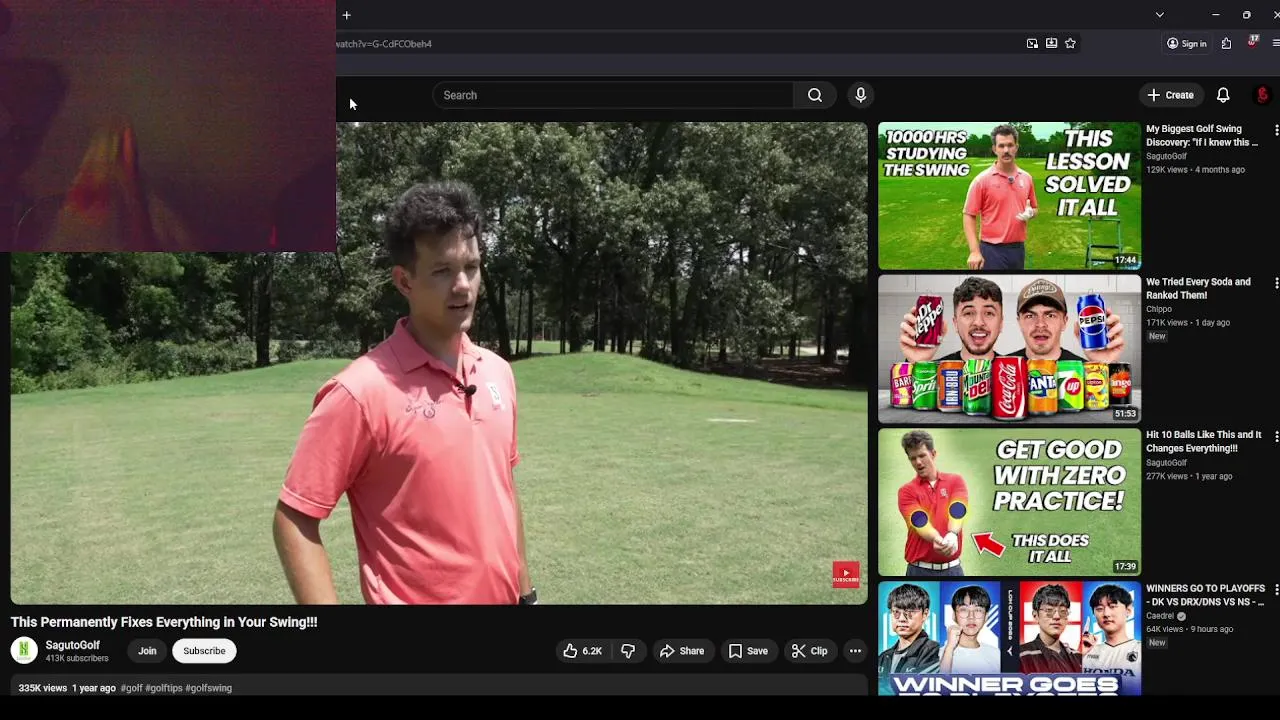1280x720 pixels.
Task: Open YouTube notifications bell
Action: click(1223, 95)
